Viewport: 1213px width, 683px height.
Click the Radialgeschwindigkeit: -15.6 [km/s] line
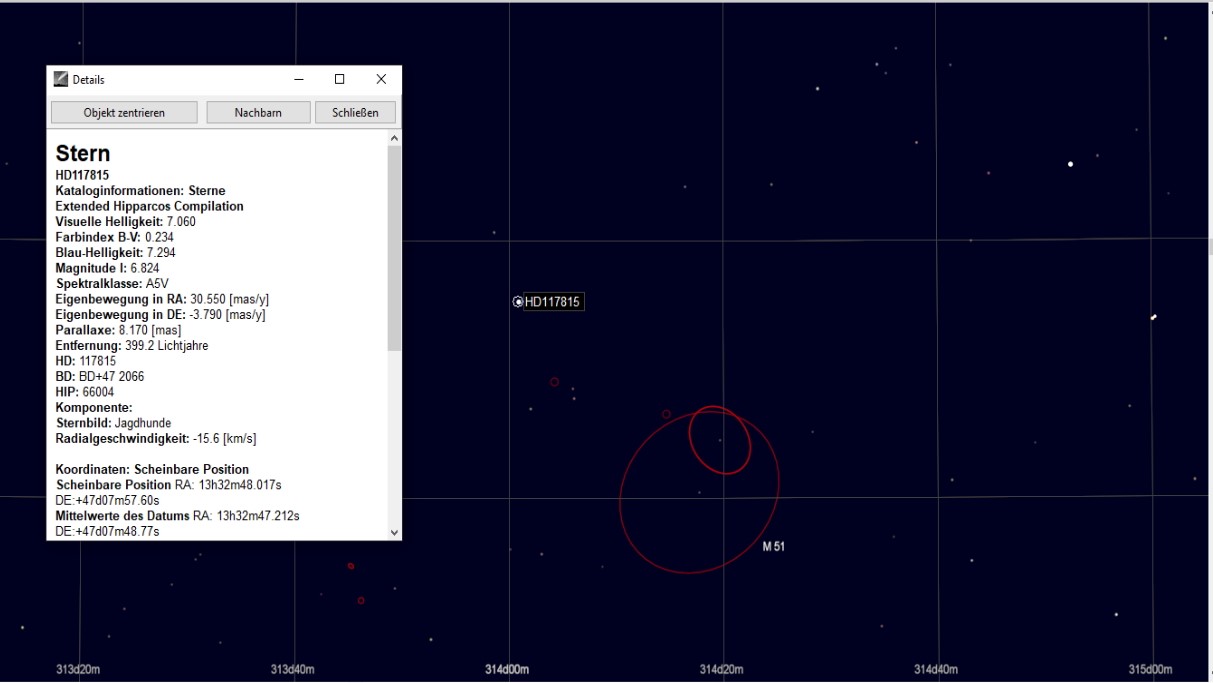coord(156,439)
